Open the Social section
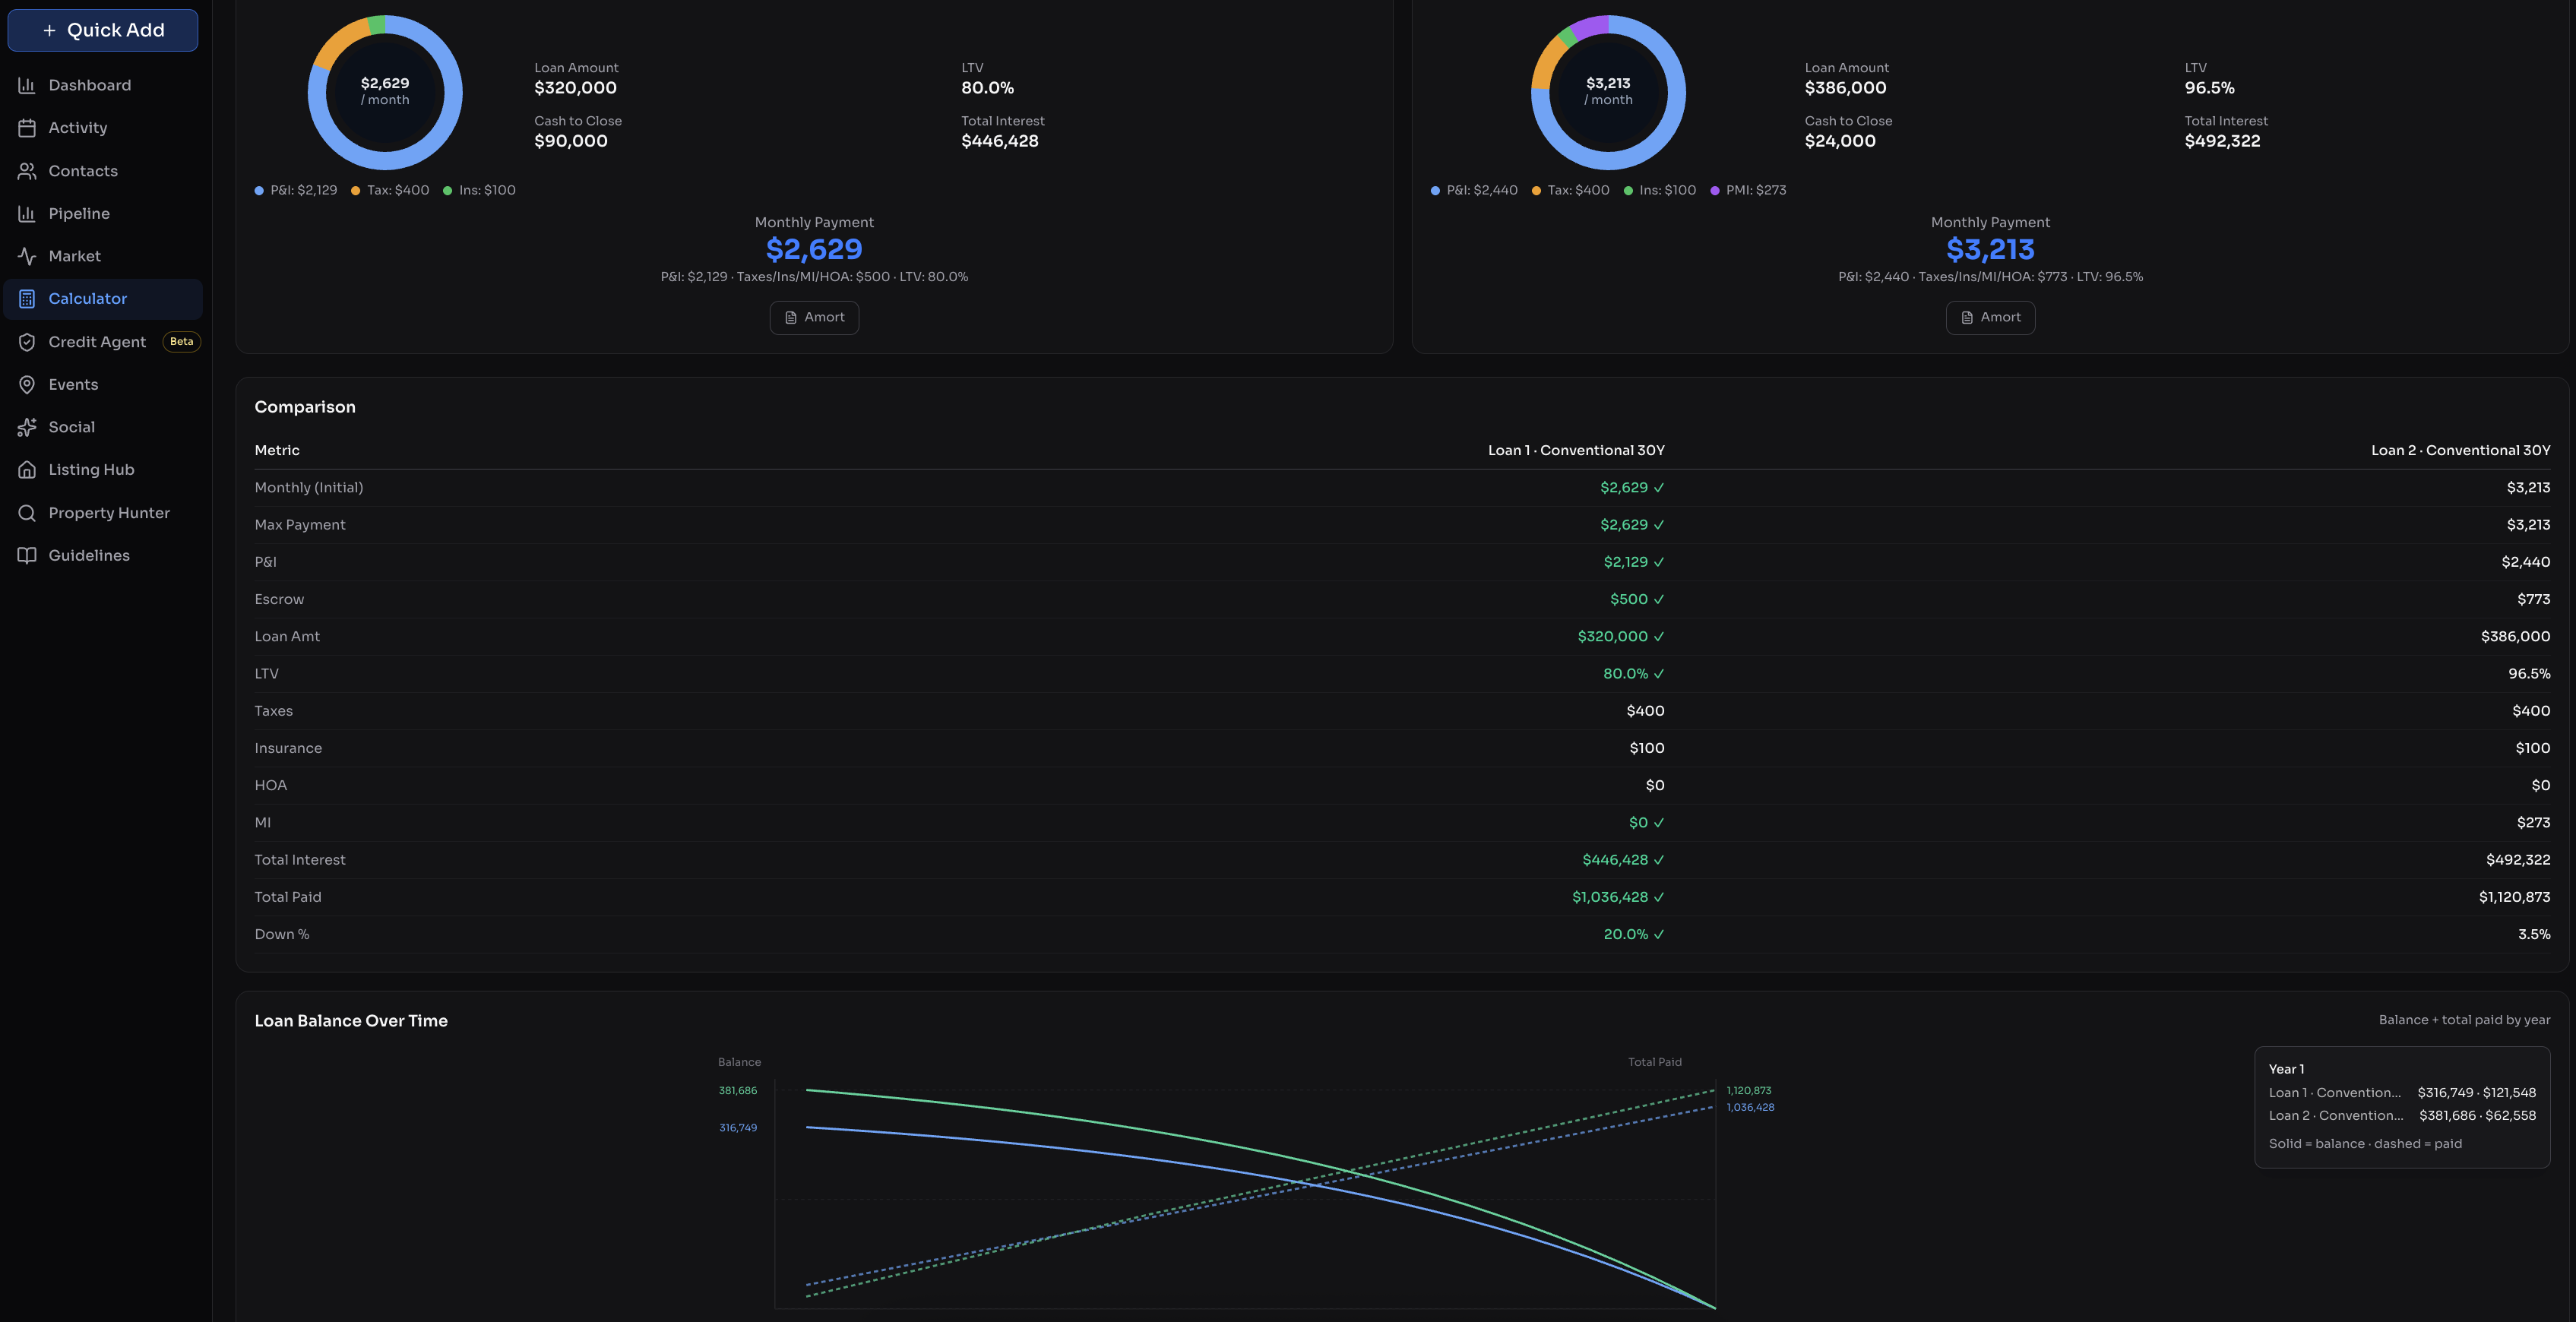The image size is (2576, 1322). [70, 426]
